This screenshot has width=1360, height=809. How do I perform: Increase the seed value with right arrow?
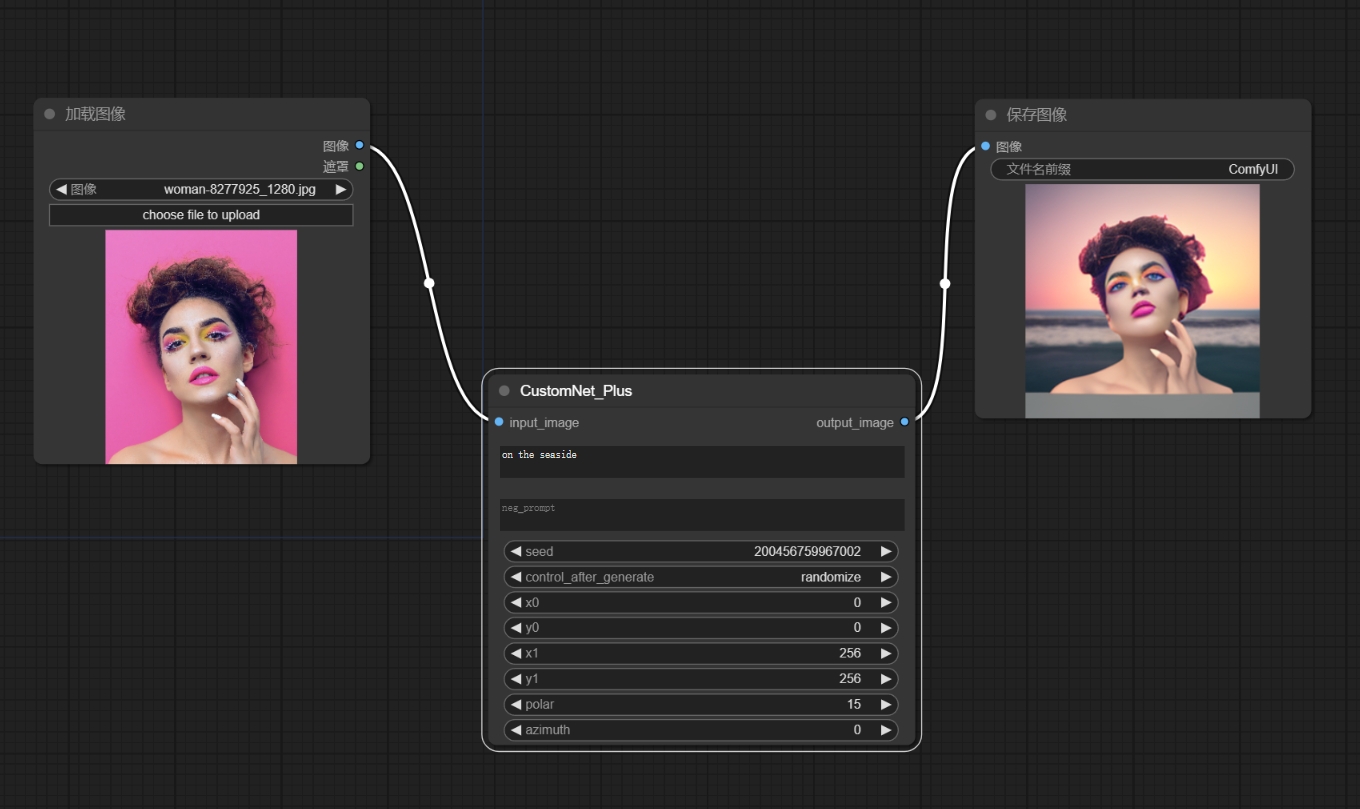(886, 551)
